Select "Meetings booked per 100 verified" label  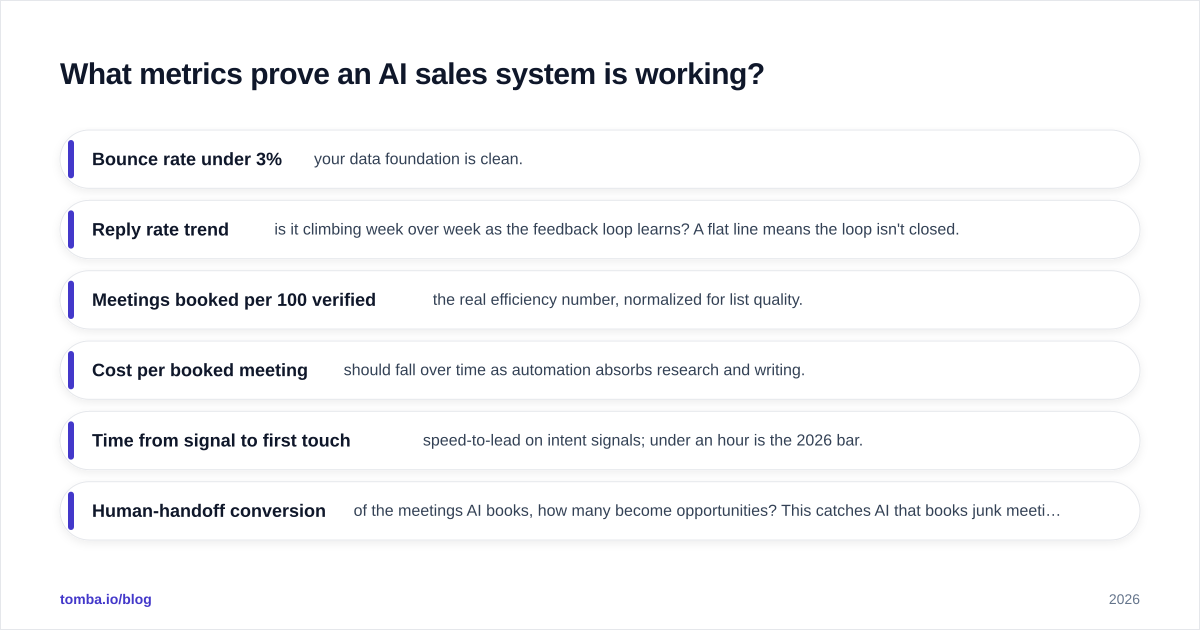pyautogui.click(x=234, y=300)
